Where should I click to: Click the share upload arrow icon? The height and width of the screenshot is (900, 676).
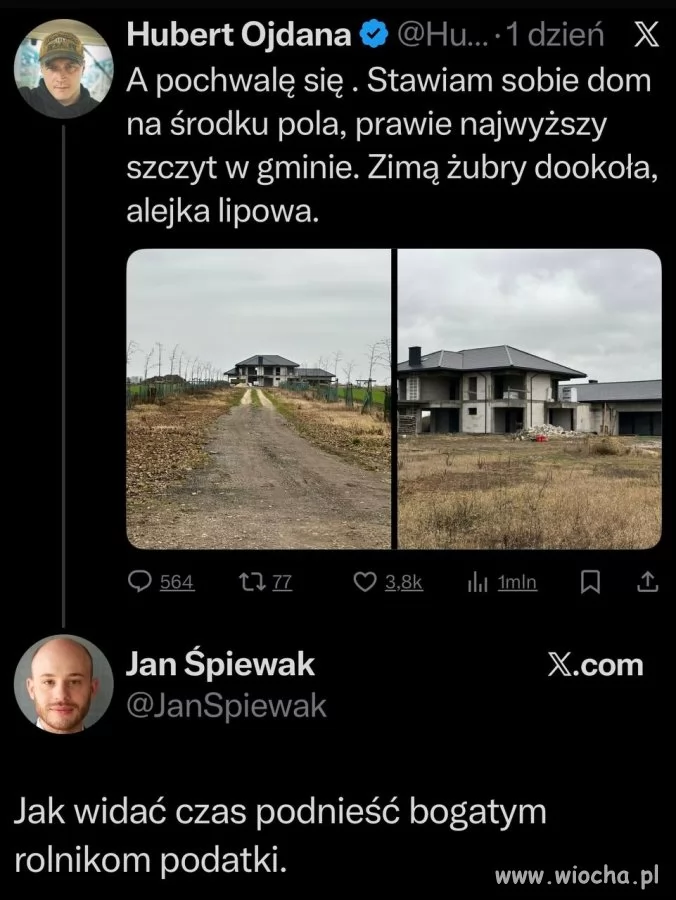(647, 581)
